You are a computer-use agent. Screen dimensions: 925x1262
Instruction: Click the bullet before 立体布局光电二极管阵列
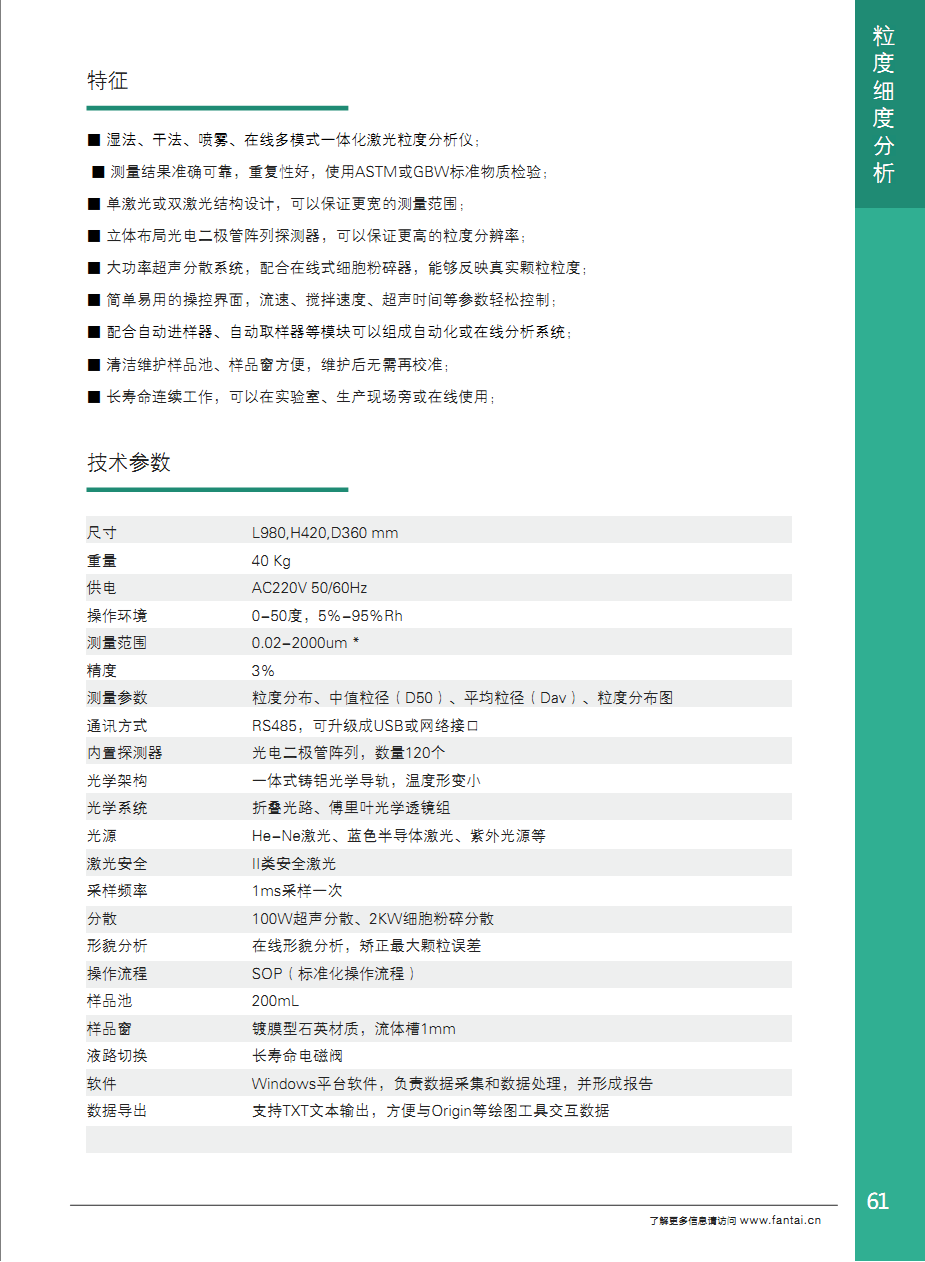[x=94, y=236]
